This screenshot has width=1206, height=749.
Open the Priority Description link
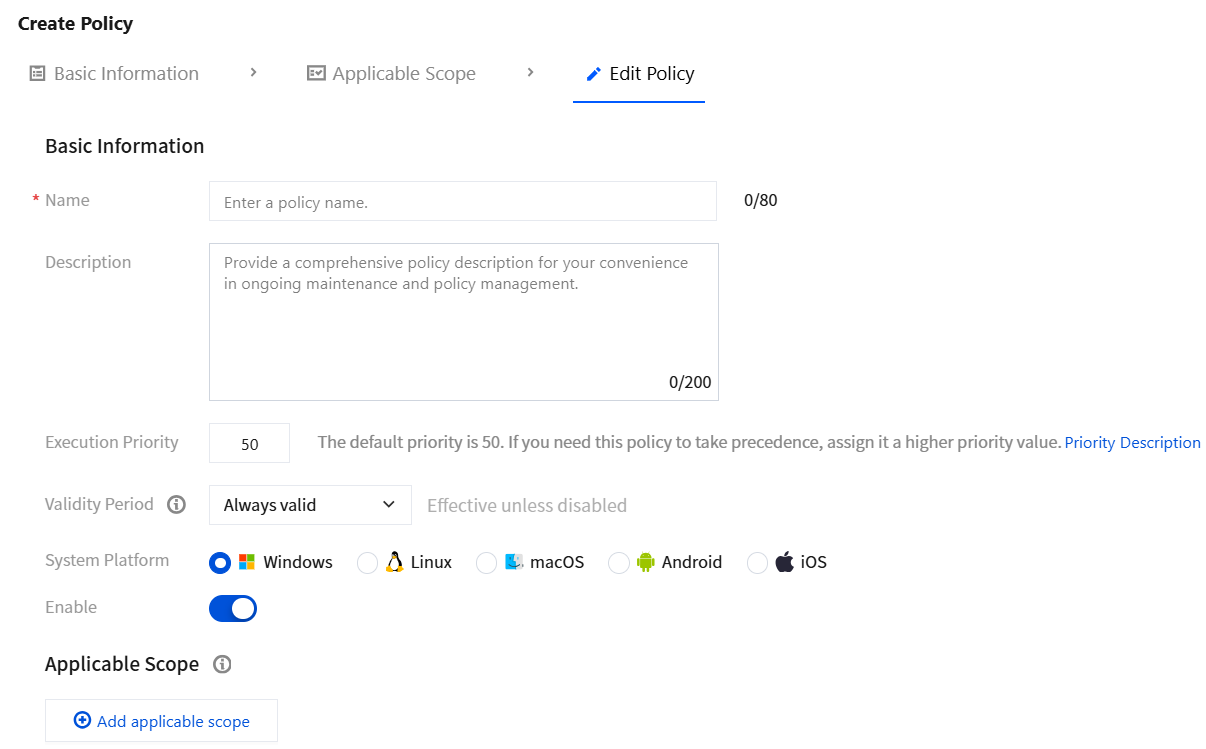(1132, 442)
